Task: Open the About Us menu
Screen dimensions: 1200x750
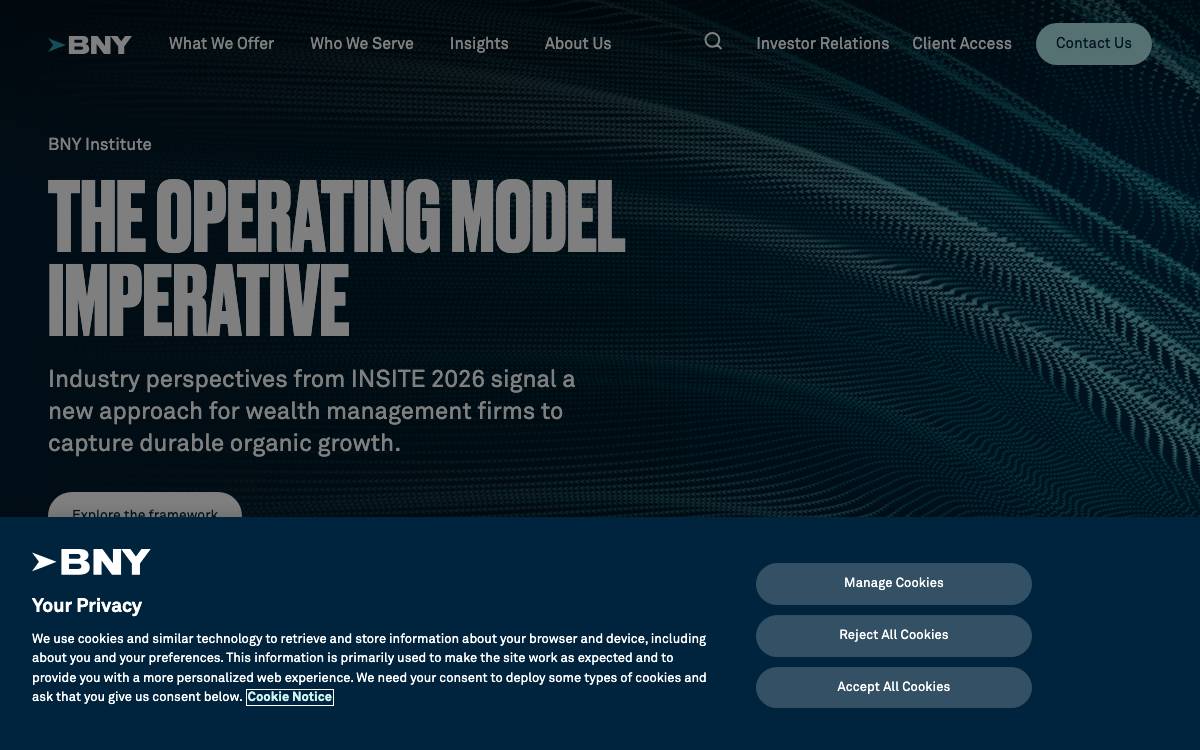Action: point(578,44)
